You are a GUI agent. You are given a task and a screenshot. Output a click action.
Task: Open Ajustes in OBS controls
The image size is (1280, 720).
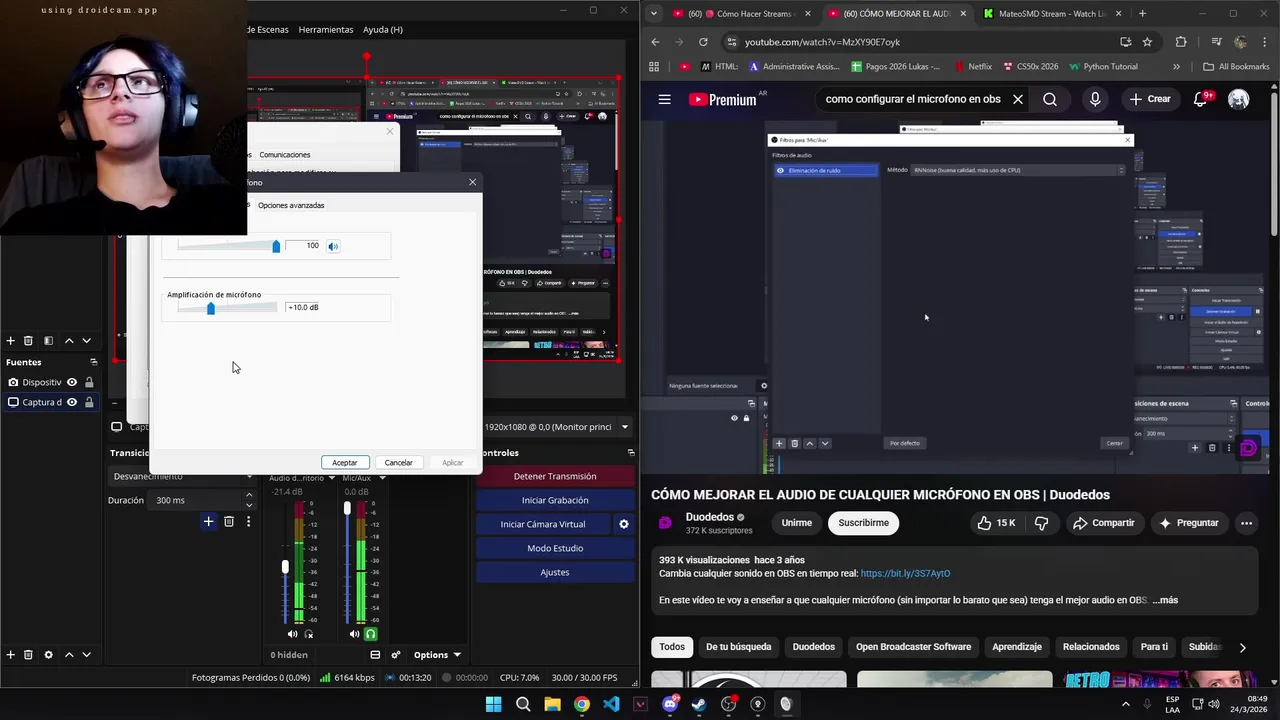555,572
